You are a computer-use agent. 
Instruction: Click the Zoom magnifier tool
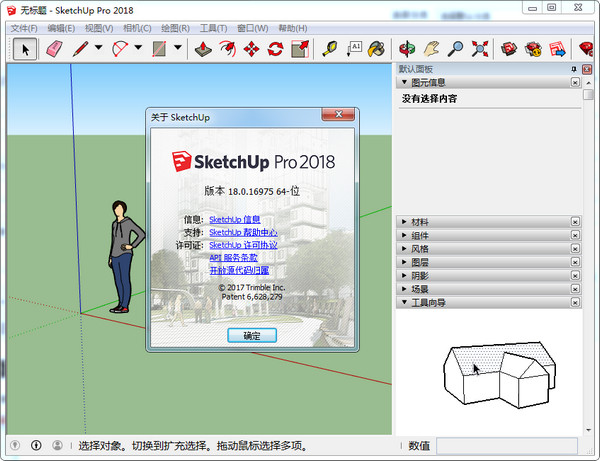click(x=455, y=48)
